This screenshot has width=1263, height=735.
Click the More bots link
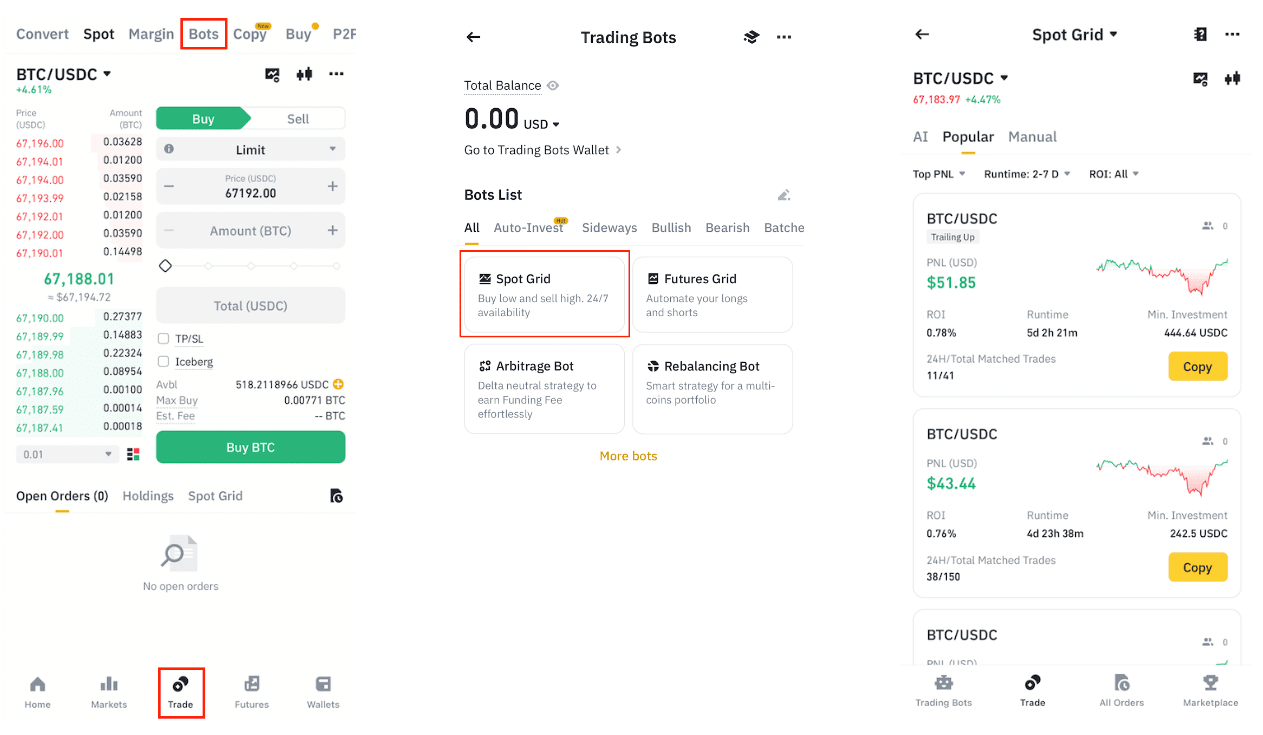click(628, 456)
